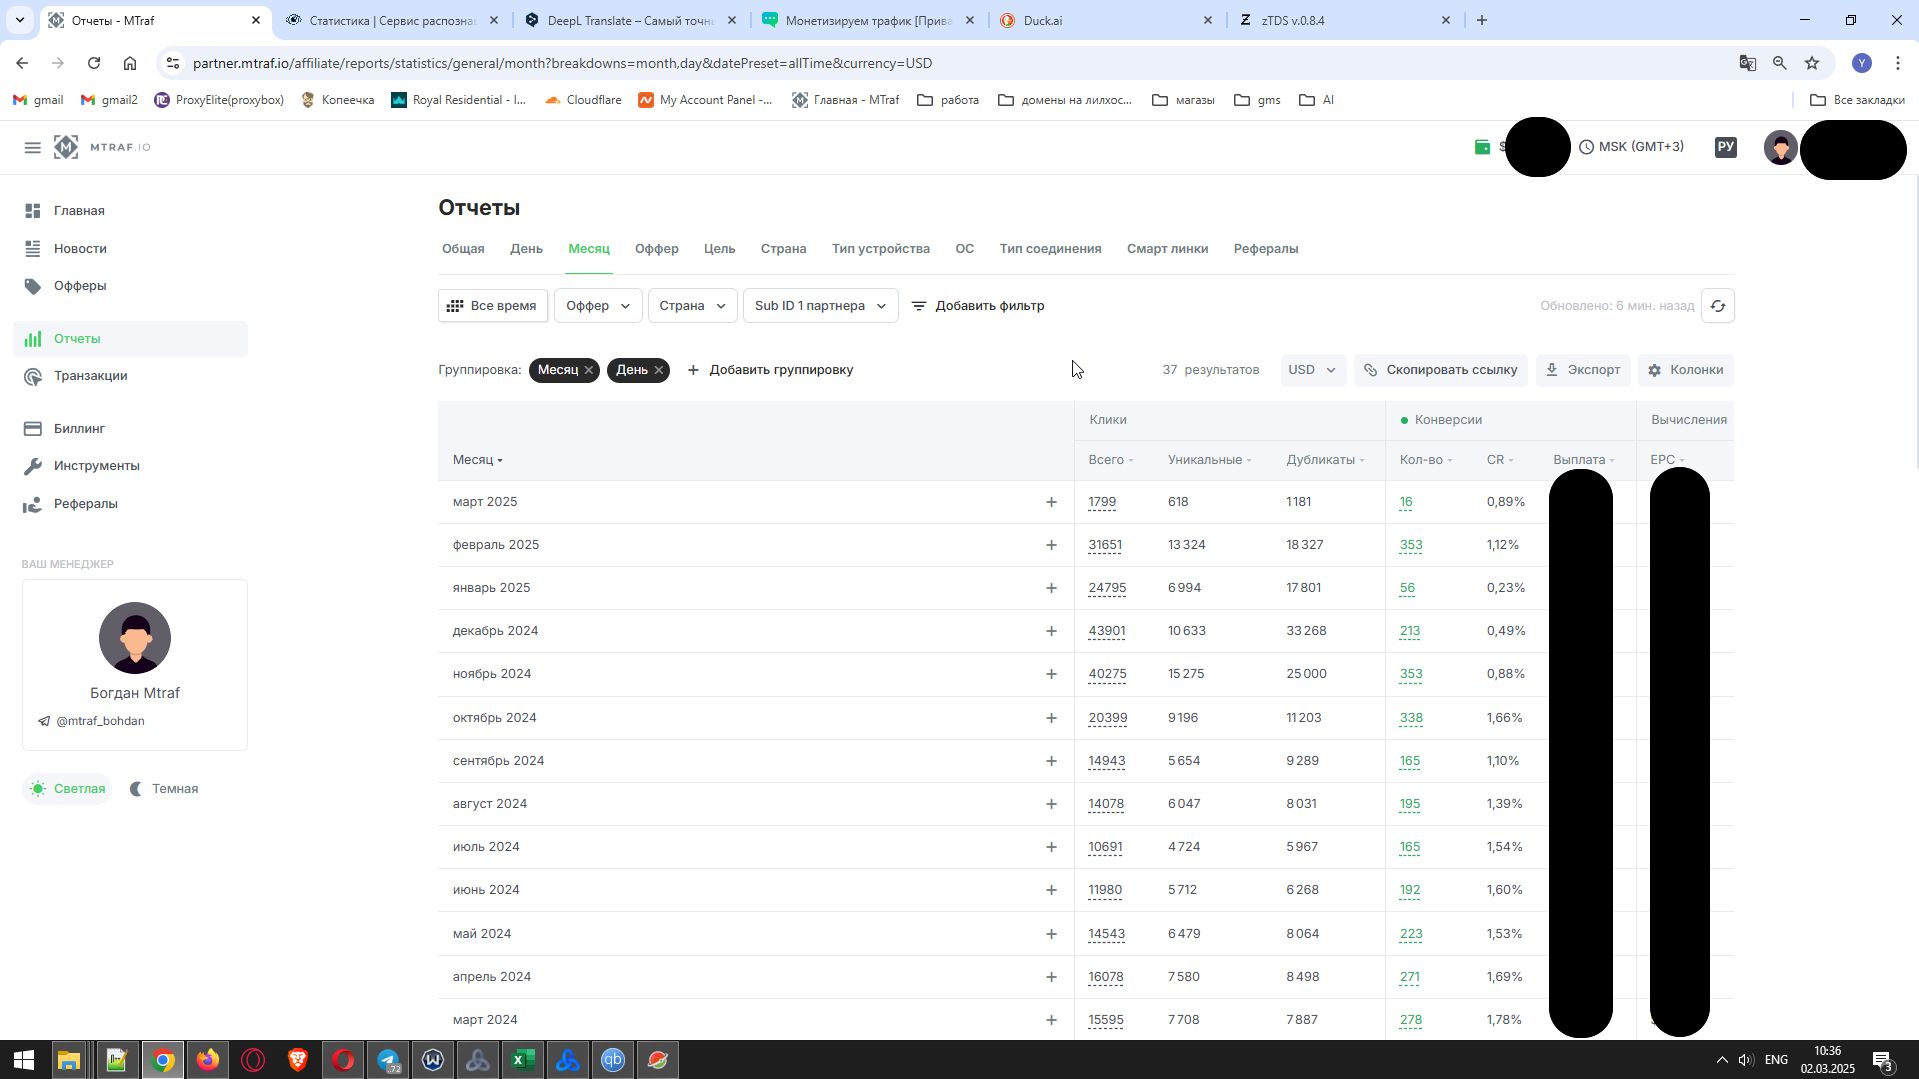Expand the март 2025 row
1919x1079 pixels.
pos(1051,502)
